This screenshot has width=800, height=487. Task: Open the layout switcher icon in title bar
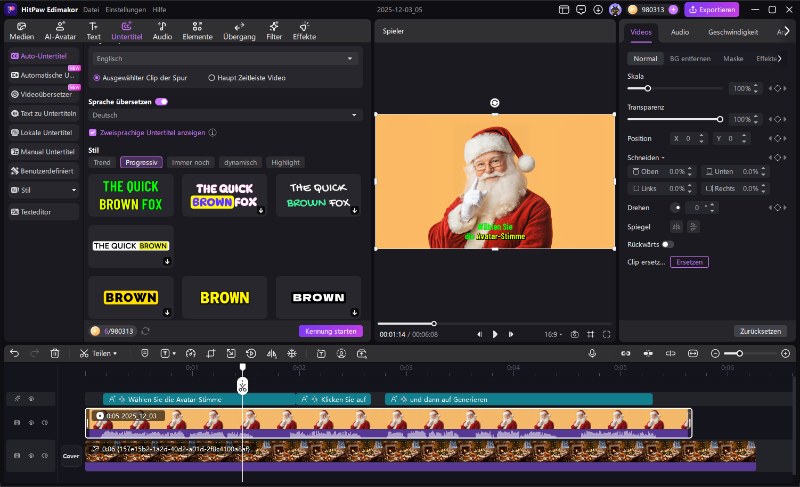(x=564, y=10)
